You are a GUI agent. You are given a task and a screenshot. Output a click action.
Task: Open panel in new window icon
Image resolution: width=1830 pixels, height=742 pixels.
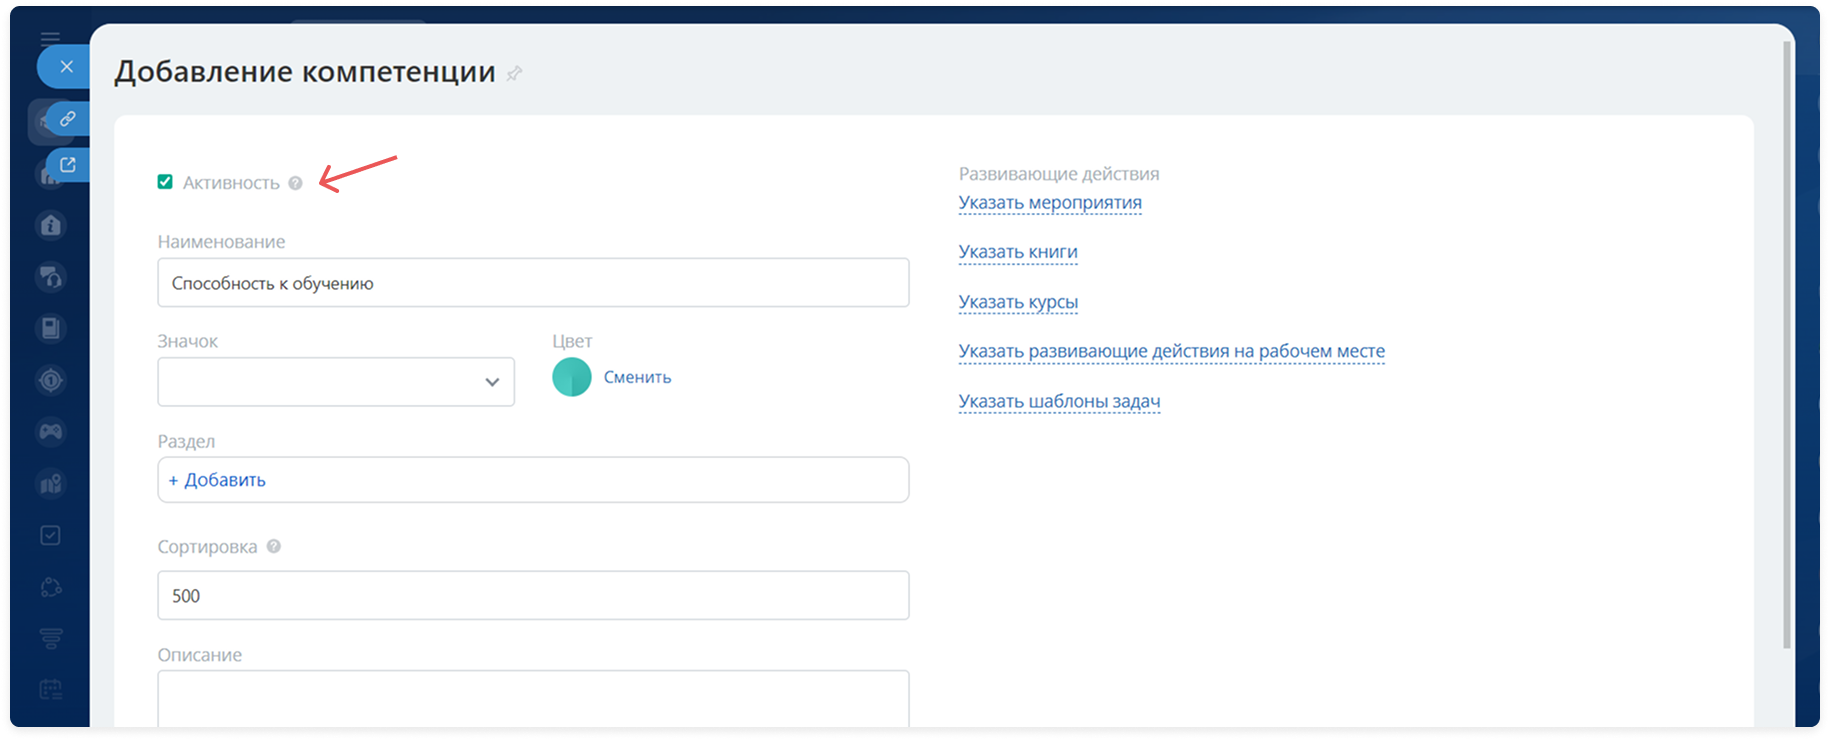point(67,165)
